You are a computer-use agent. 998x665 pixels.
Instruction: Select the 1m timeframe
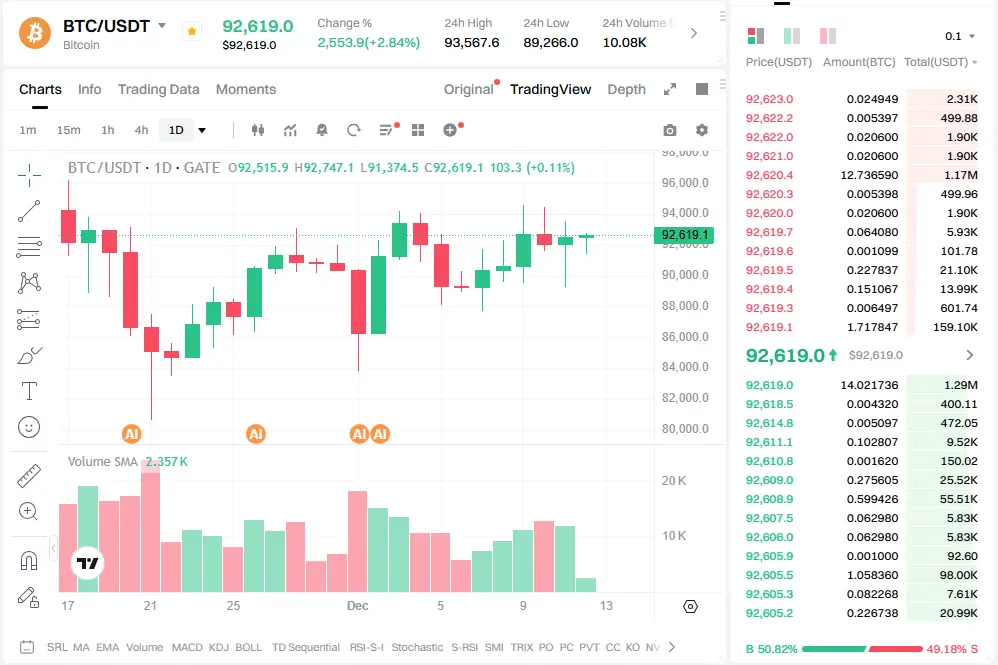click(28, 130)
